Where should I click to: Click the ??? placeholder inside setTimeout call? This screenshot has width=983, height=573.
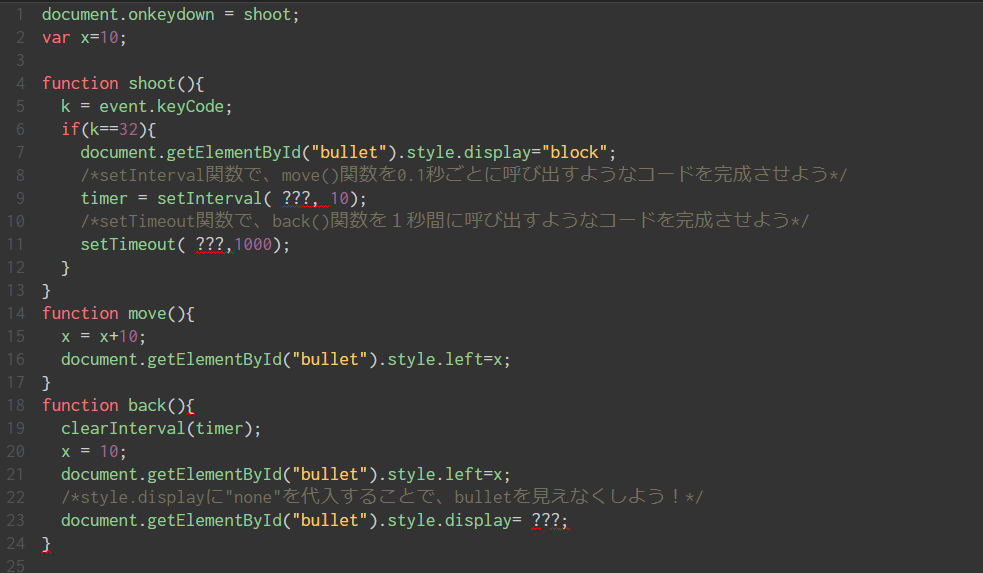[211, 244]
